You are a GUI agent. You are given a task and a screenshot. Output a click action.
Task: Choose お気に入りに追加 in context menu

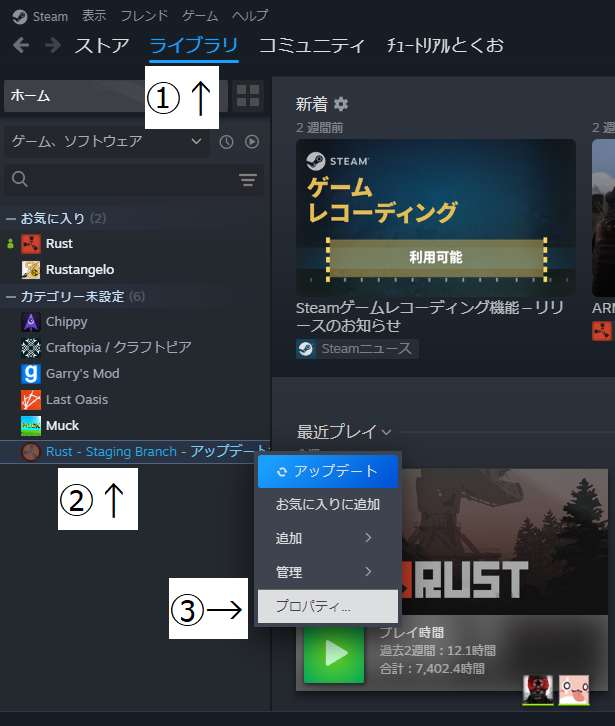coord(328,504)
